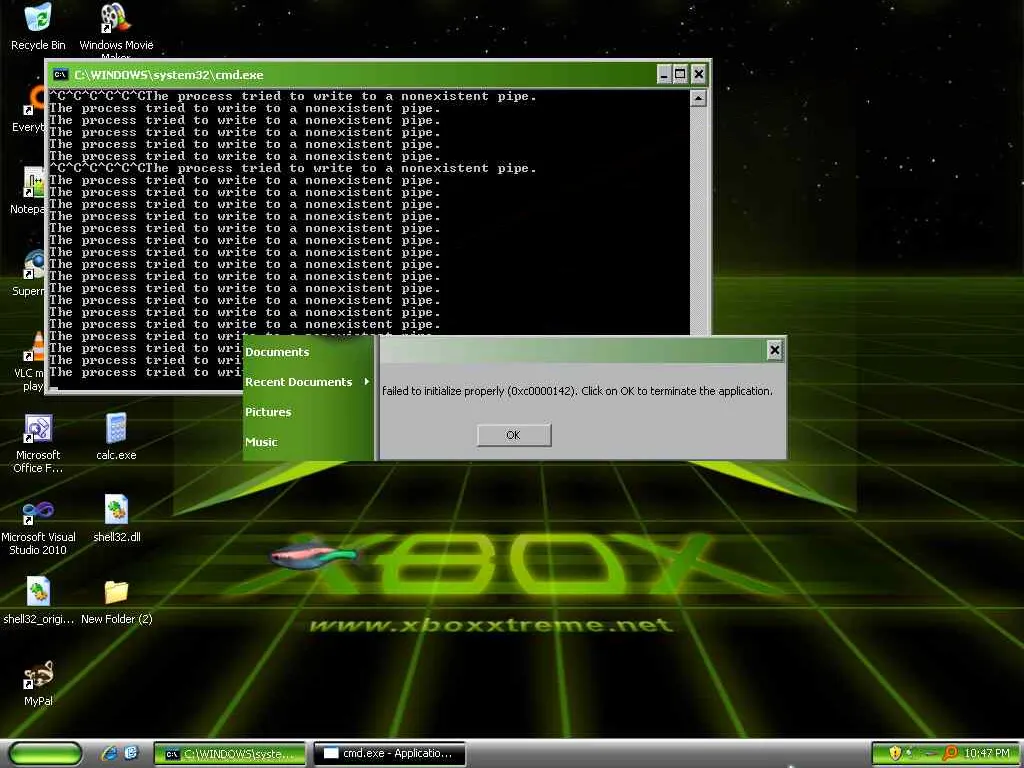Viewport: 1024px width, 768px height.
Task: Switch to C:\WINDOWS\syste... taskbar button
Action: pyautogui.click(x=229, y=754)
